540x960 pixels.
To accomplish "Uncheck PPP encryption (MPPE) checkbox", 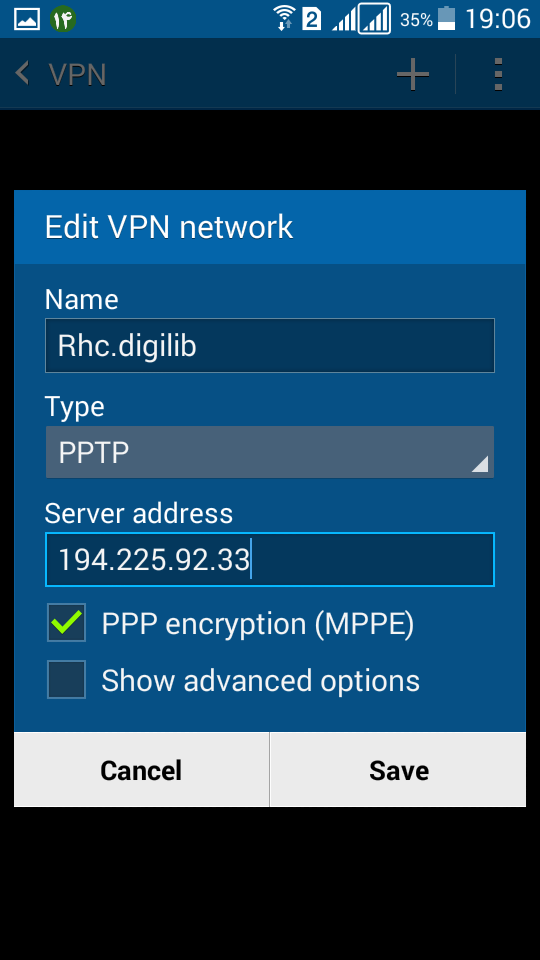I will [66, 623].
